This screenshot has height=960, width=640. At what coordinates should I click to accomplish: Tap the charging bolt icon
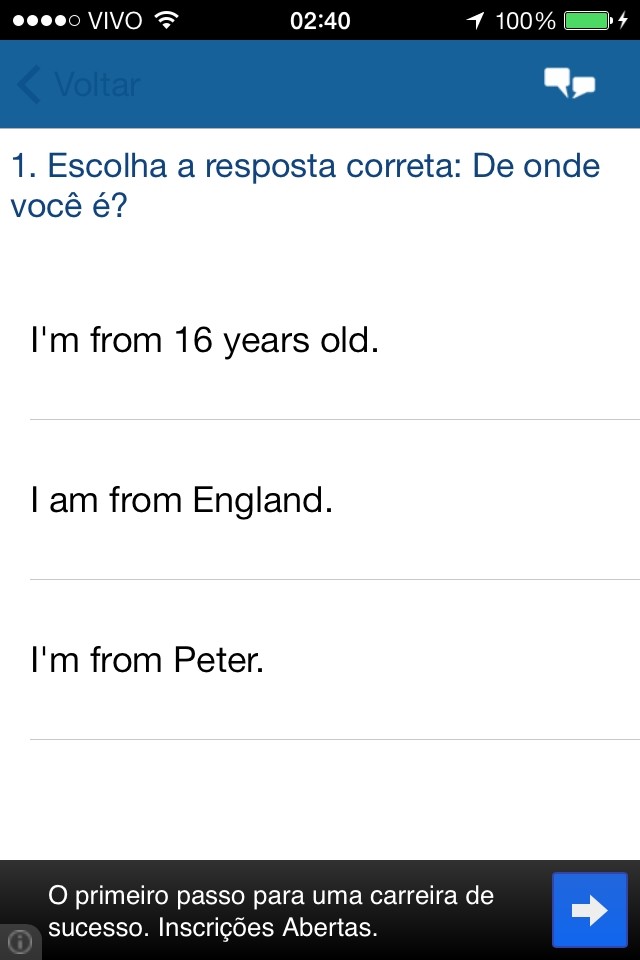[x=623, y=20]
